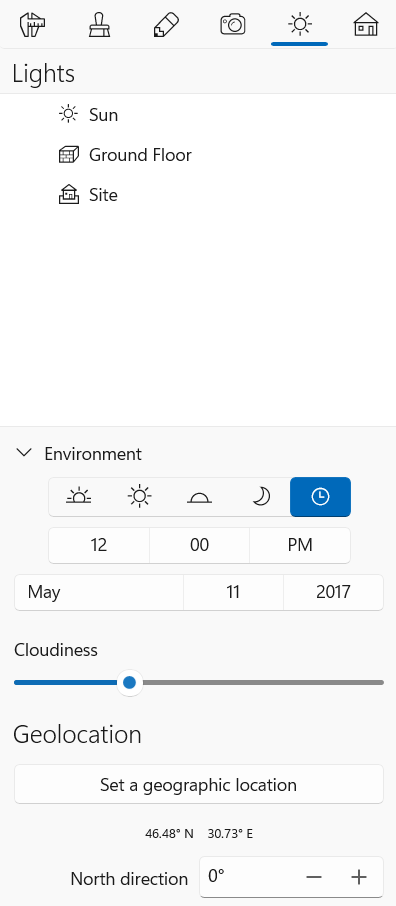Open the measuring tools tab icon
The width and height of the screenshot is (396, 906).
[33, 25]
